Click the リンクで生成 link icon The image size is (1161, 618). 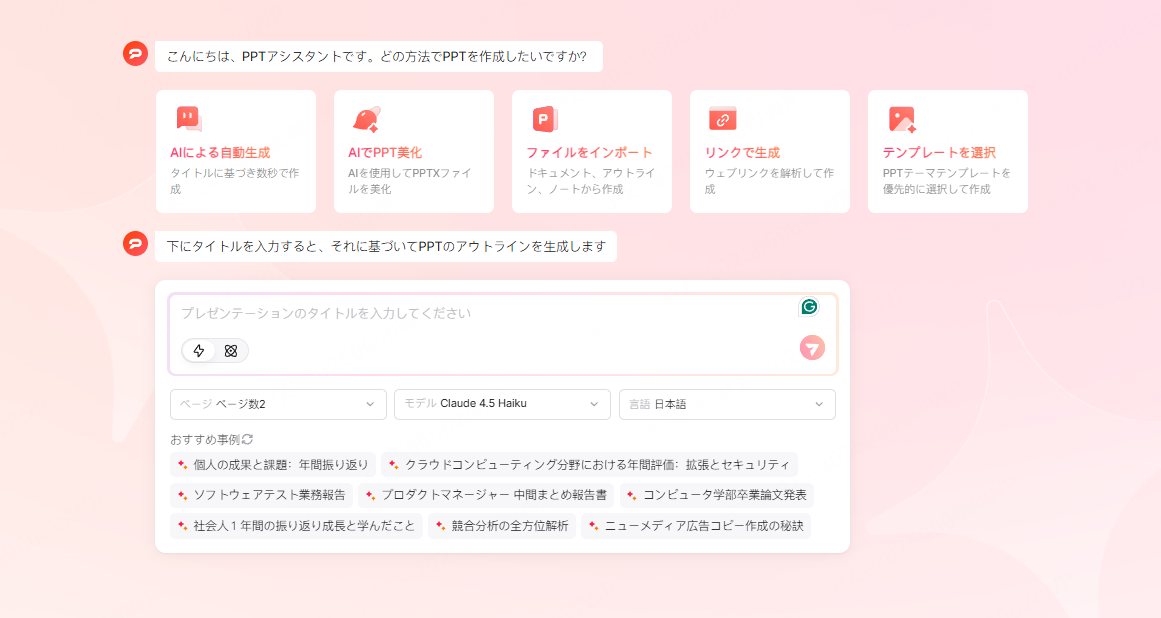pyautogui.click(x=722, y=118)
